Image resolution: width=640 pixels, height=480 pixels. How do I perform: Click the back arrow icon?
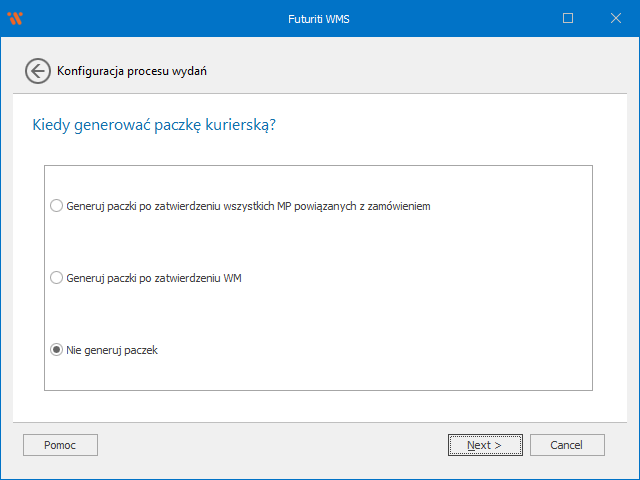coord(37,71)
